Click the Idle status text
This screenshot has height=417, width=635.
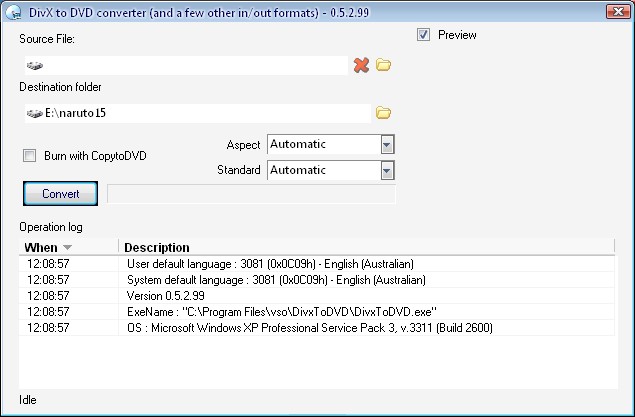(28, 400)
